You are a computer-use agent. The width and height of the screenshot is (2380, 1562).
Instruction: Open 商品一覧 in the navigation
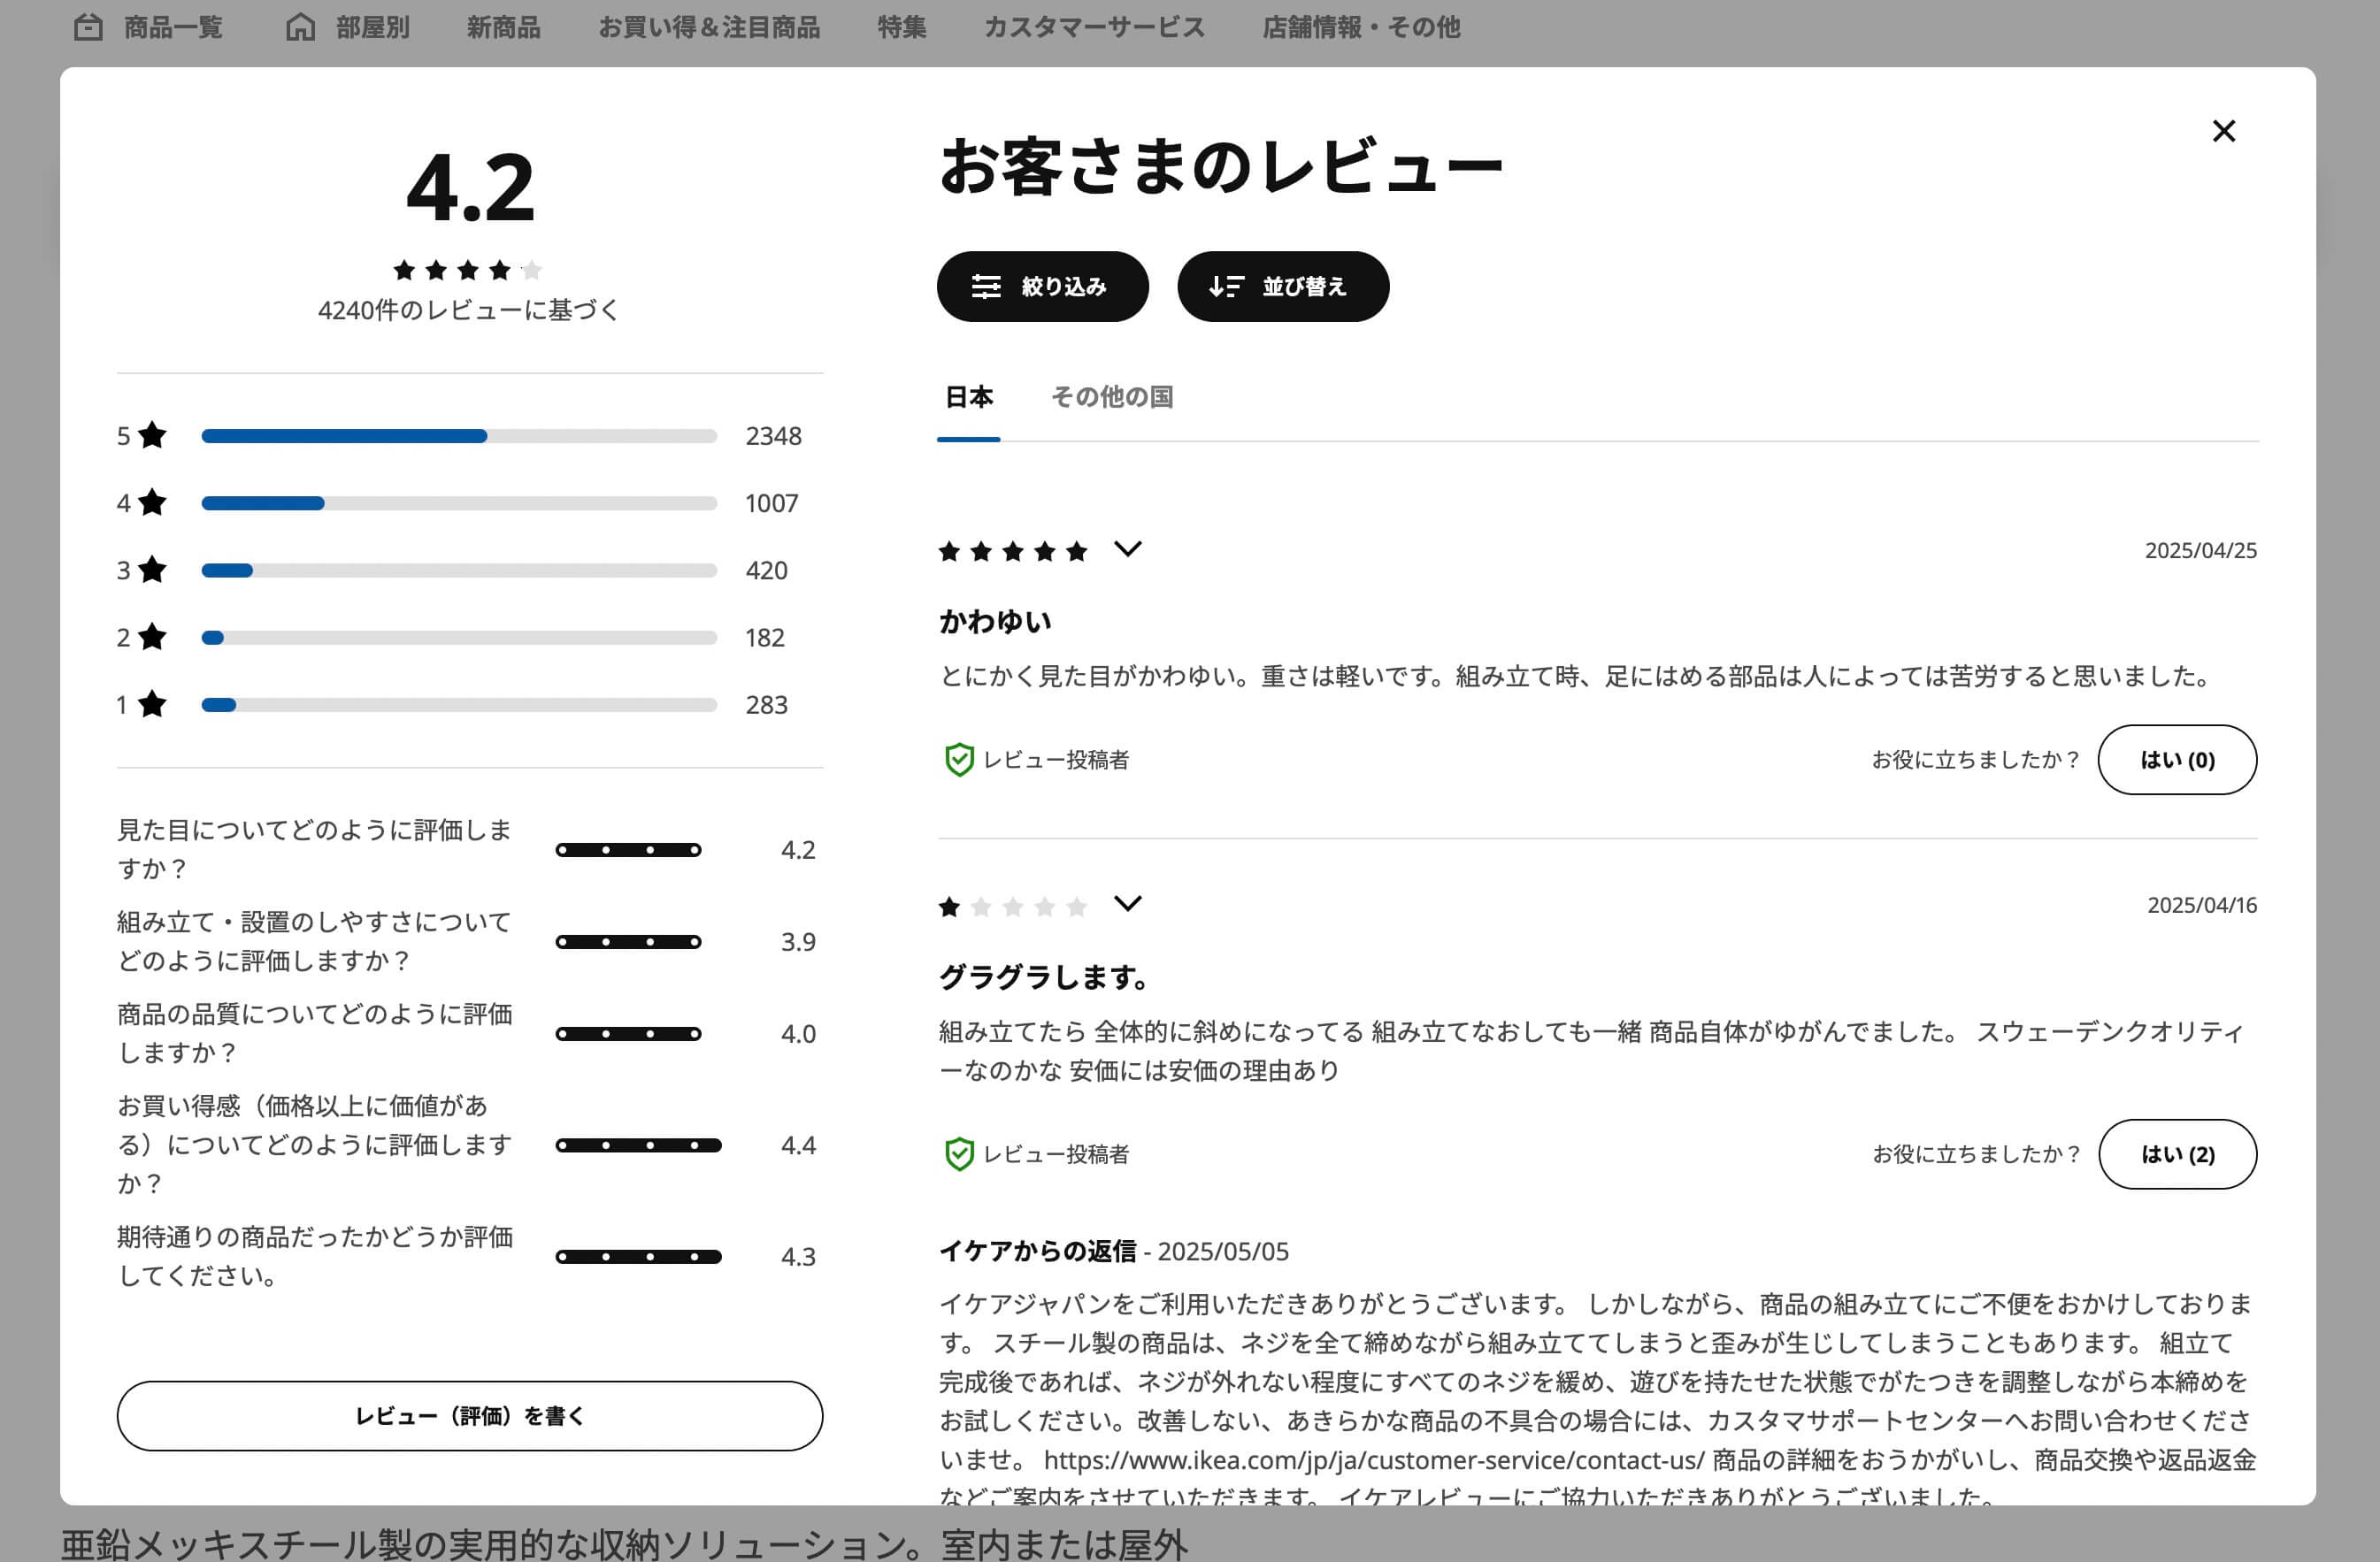pos(148,27)
